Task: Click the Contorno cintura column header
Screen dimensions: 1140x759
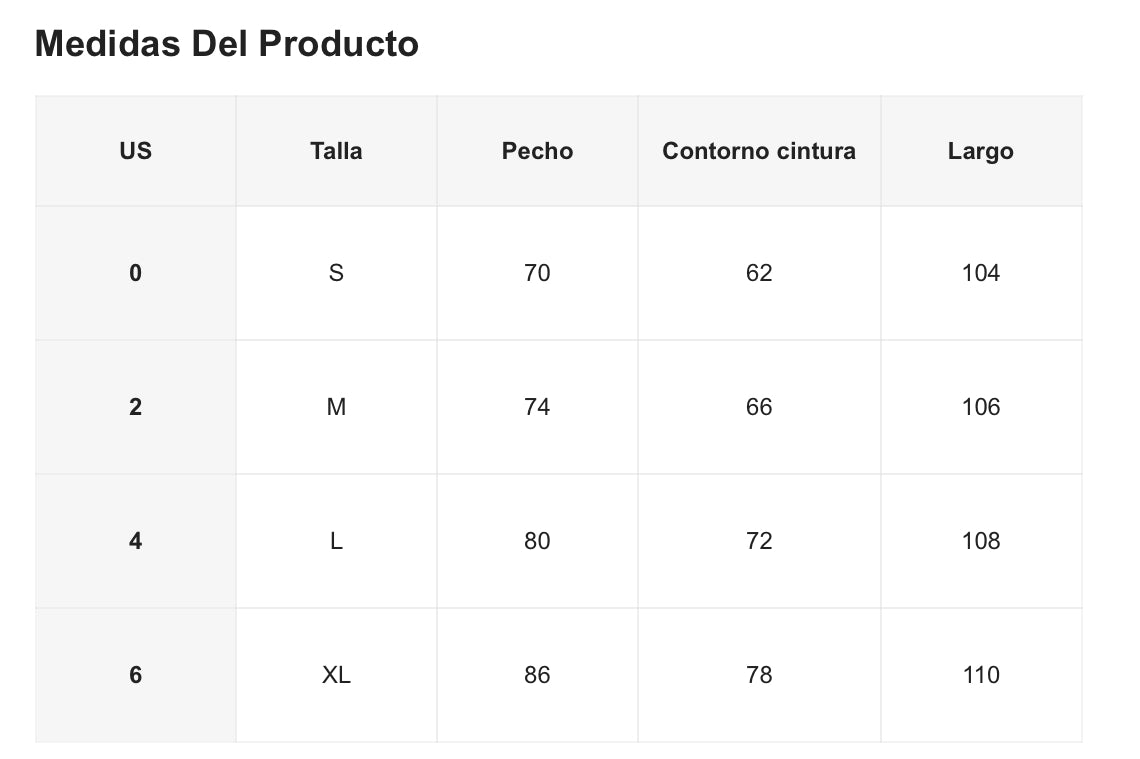Action: (x=759, y=151)
